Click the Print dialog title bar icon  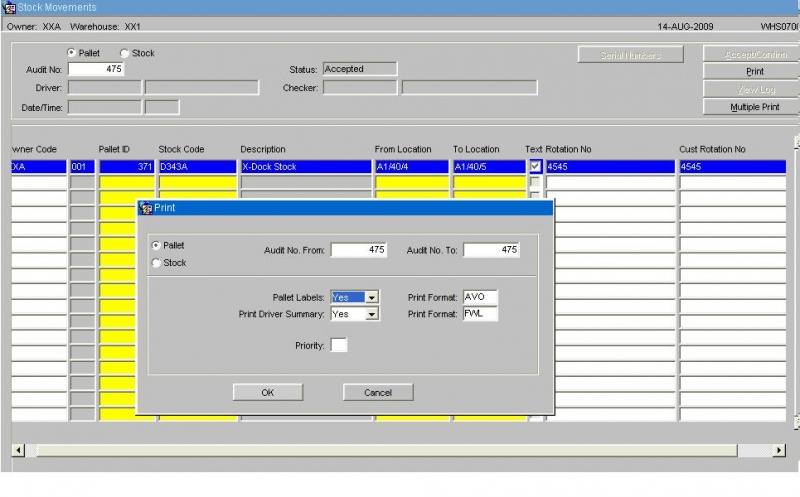[x=146, y=208]
